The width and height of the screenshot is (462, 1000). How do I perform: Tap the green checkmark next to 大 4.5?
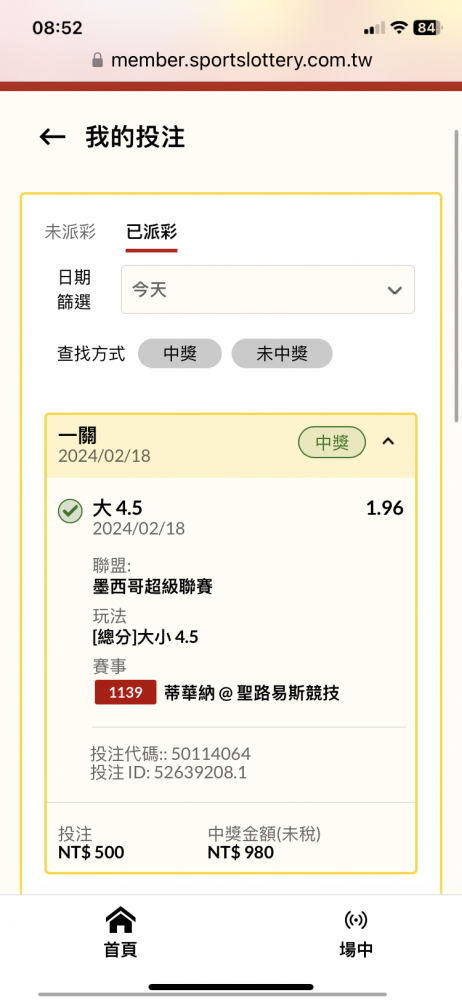70,511
